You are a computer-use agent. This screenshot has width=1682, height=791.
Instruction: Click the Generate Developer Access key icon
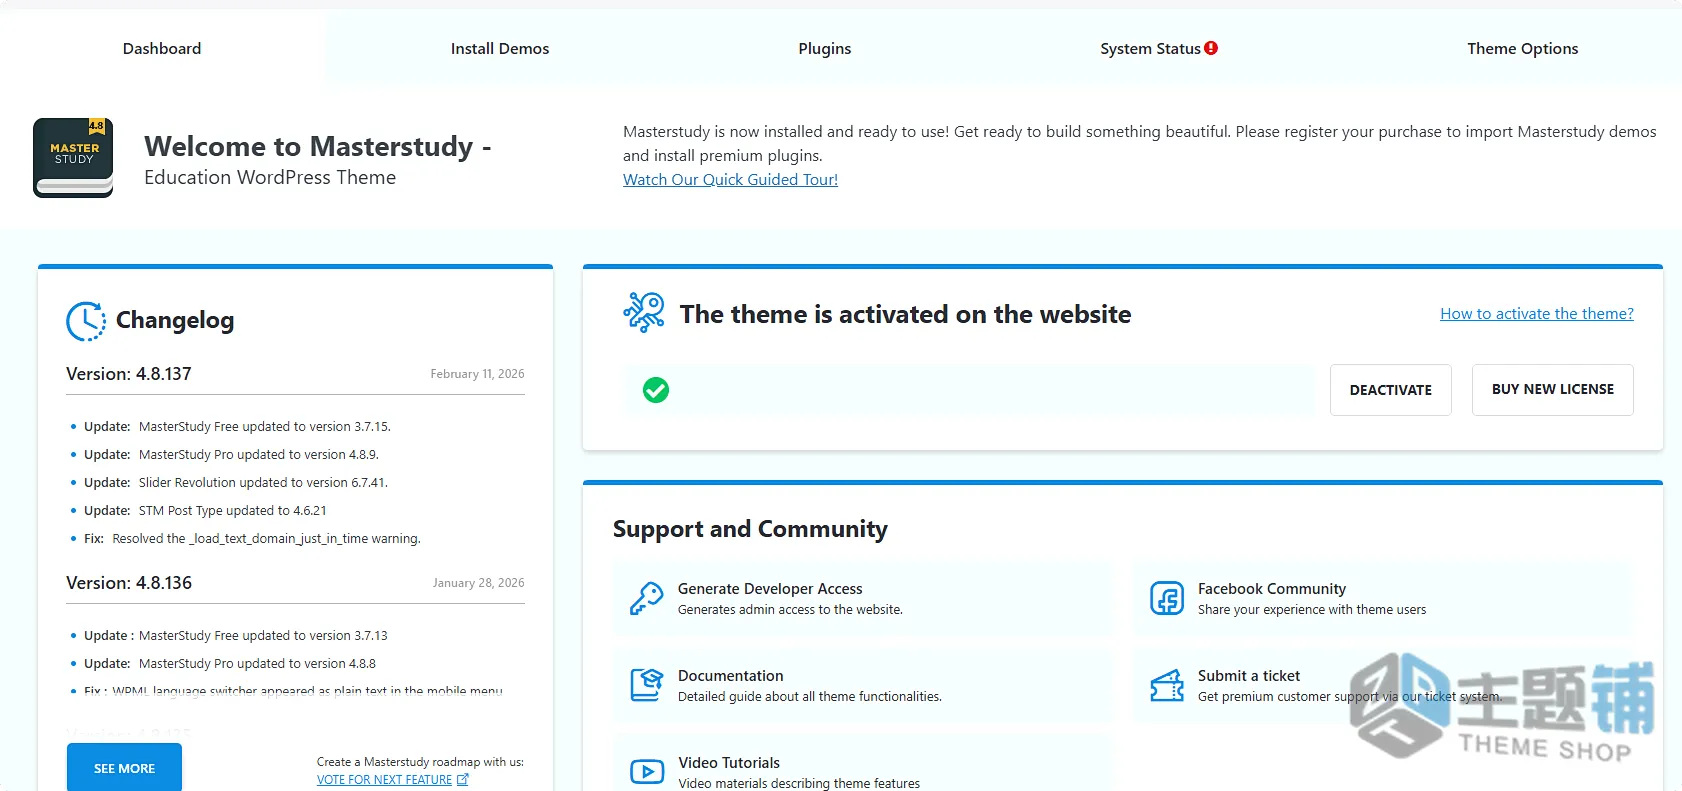[x=646, y=598]
